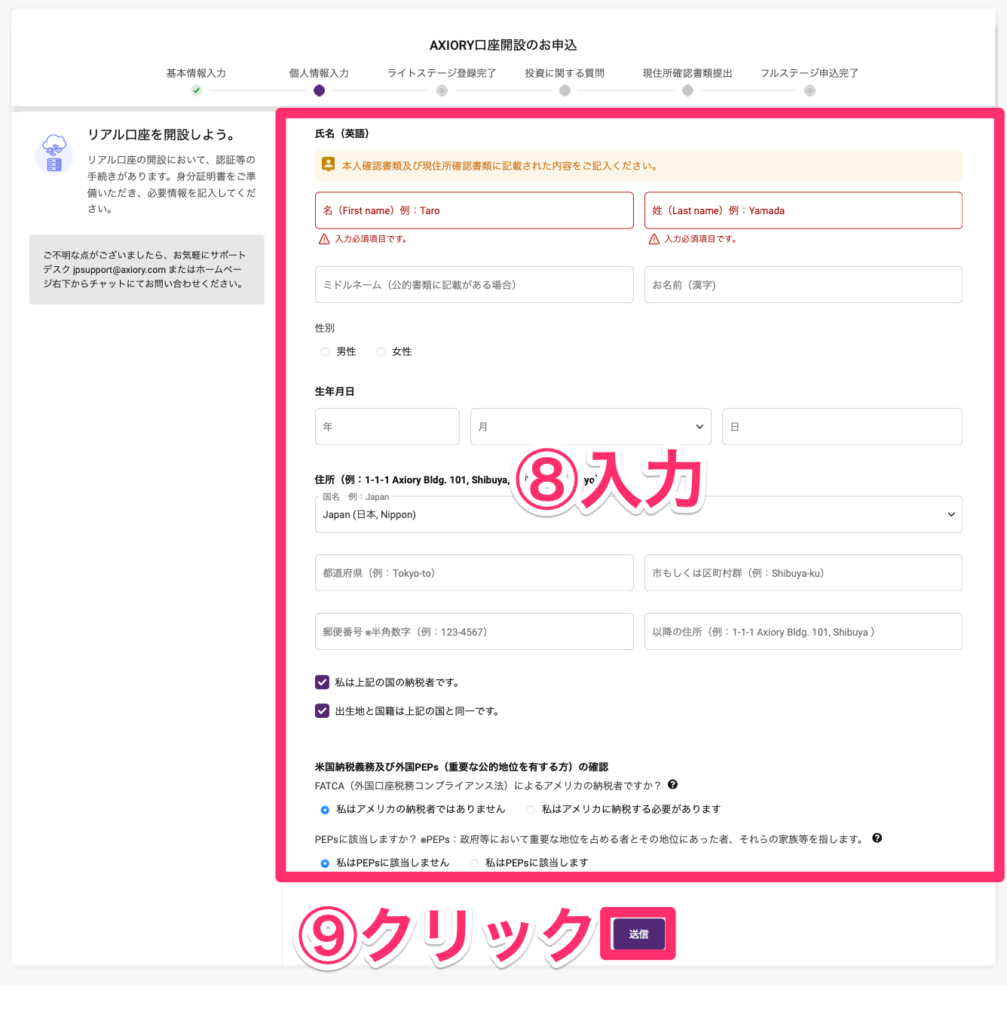Image resolution: width=1007 pixels, height=1024 pixels.
Task: Click the 米国納税義務及び外国PEPs section heading
Action: [461, 767]
